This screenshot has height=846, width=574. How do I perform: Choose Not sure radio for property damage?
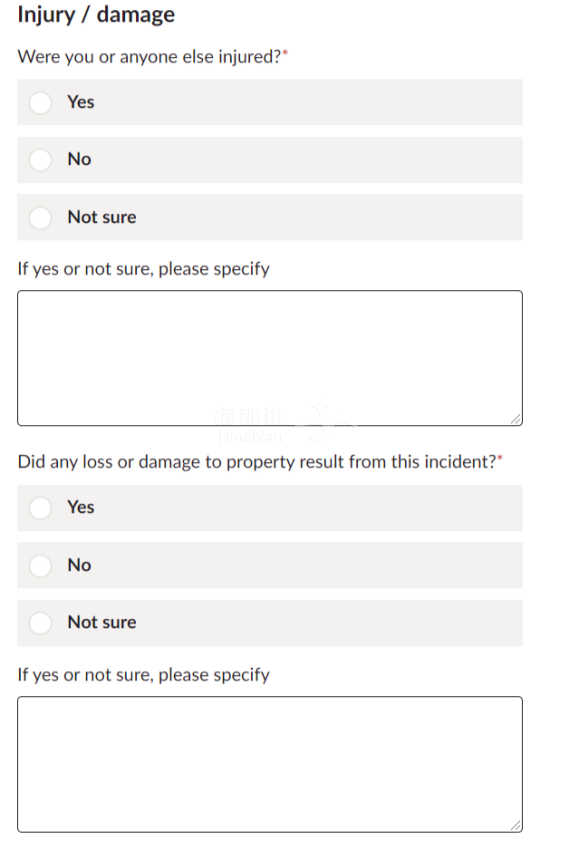click(40, 623)
